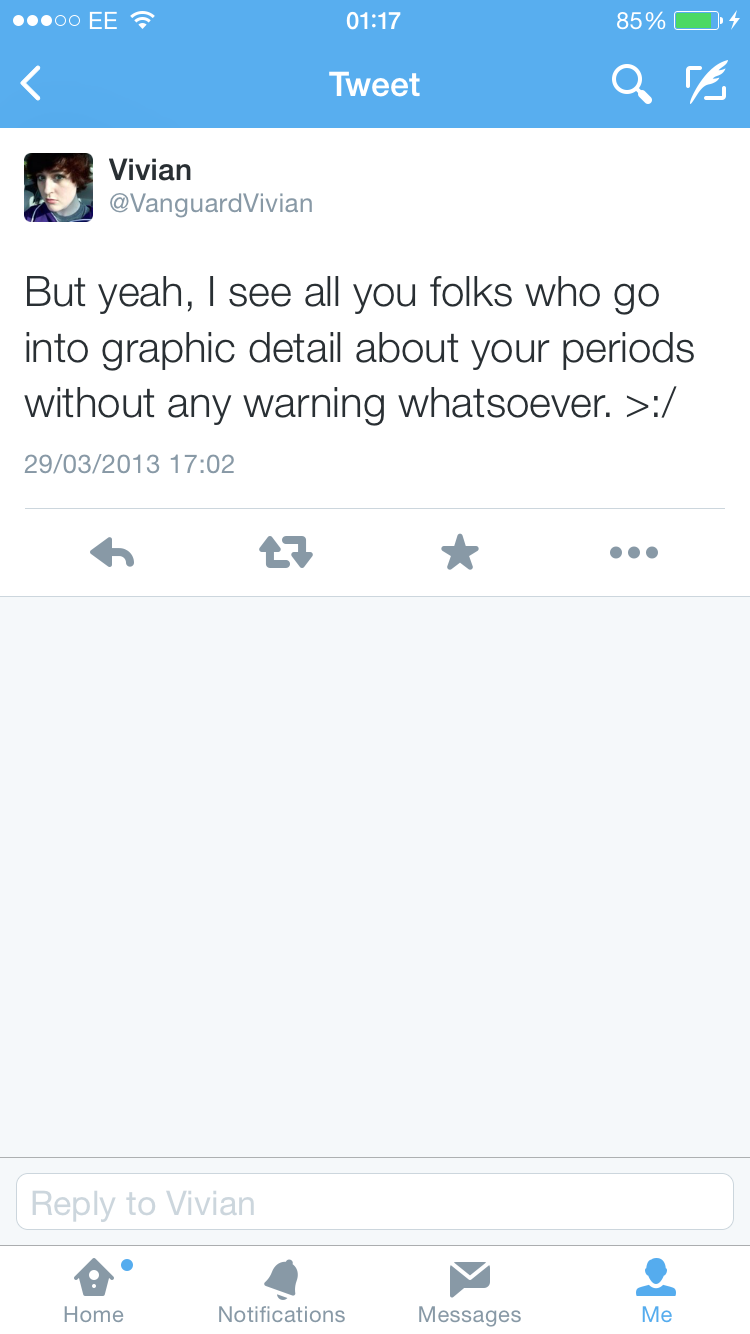
Task: Open the Vivian display name link
Action: click(x=150, y=170)
